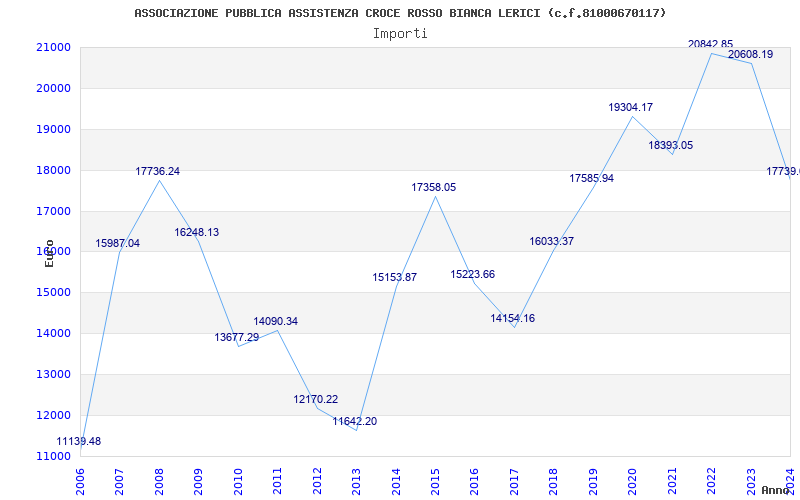Select the 19304.17 data label
The height and width of the screenshot is (500, 800).
tap(631, 108)
